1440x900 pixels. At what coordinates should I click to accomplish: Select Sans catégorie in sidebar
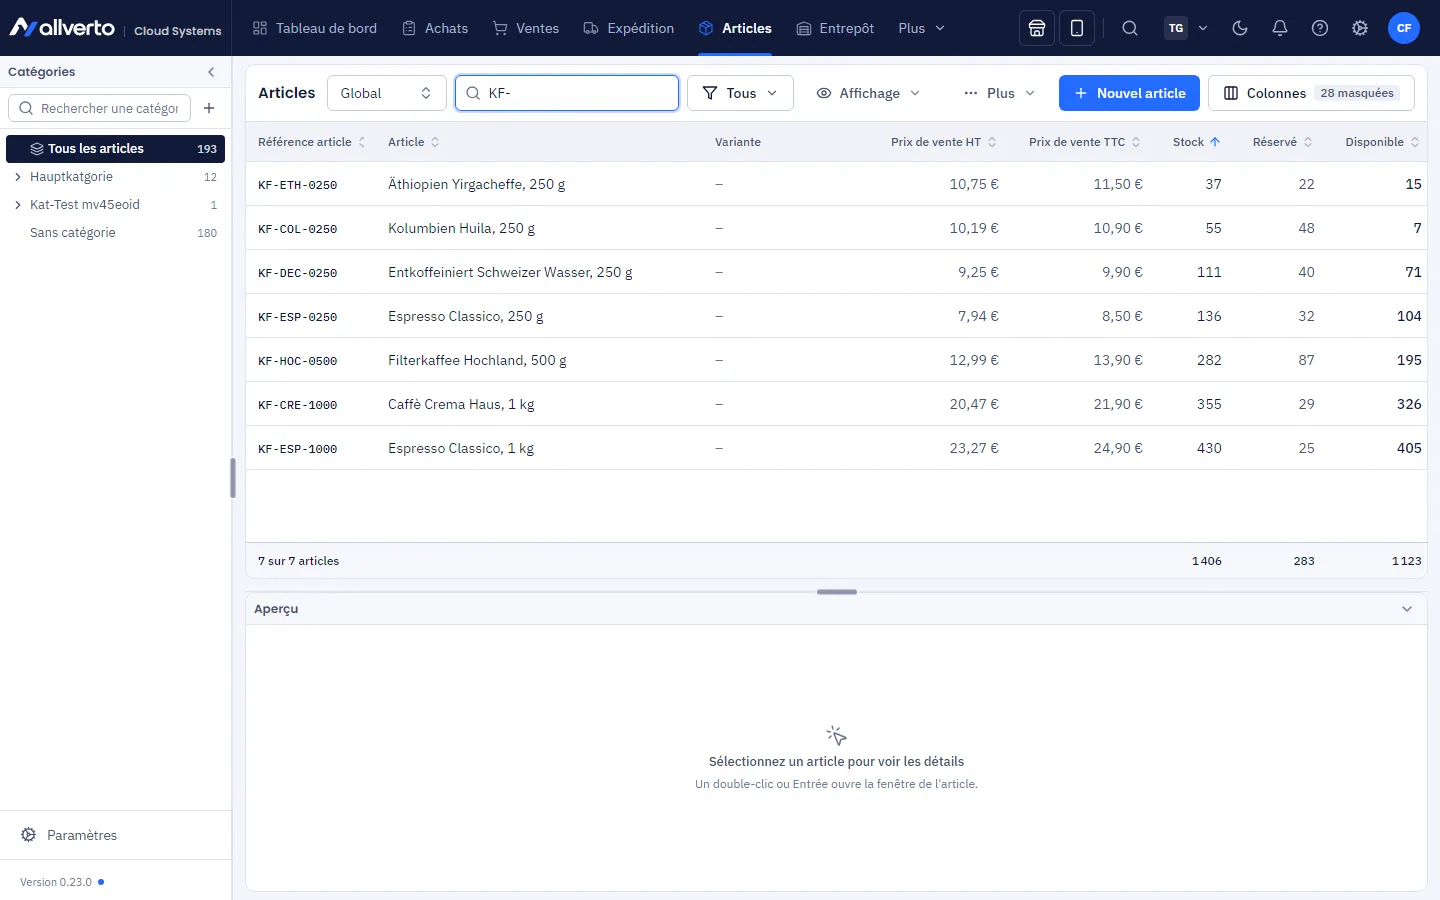115,233
